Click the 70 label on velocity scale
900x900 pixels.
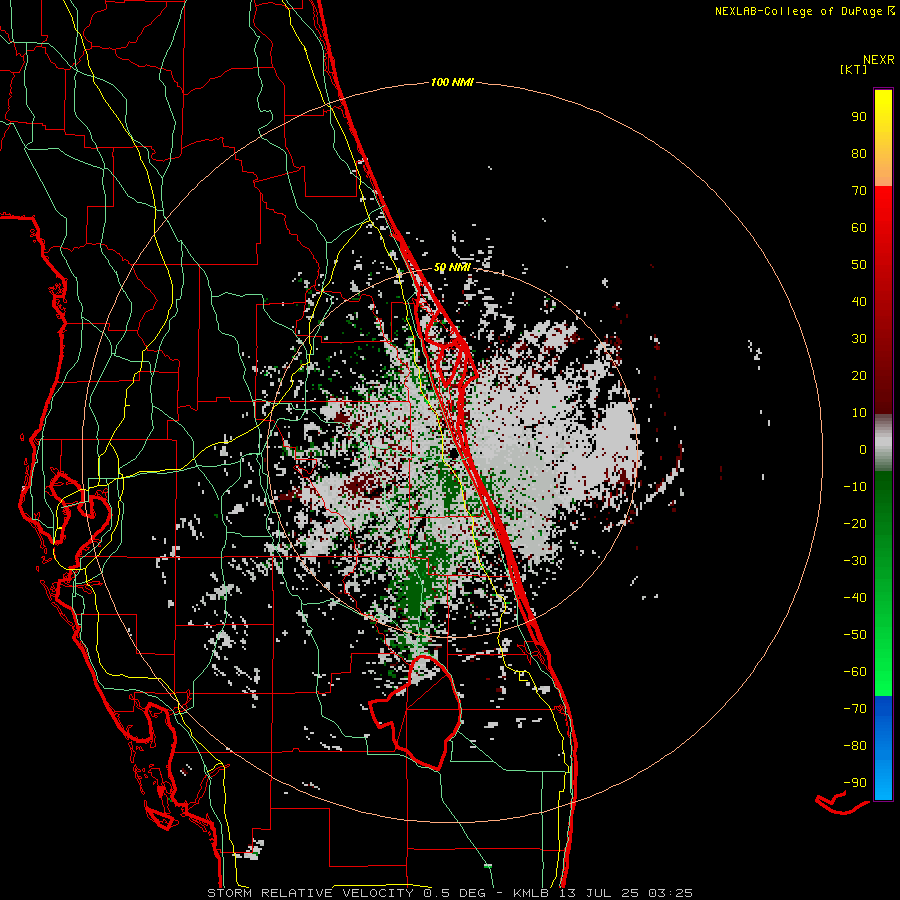(859, 191)
